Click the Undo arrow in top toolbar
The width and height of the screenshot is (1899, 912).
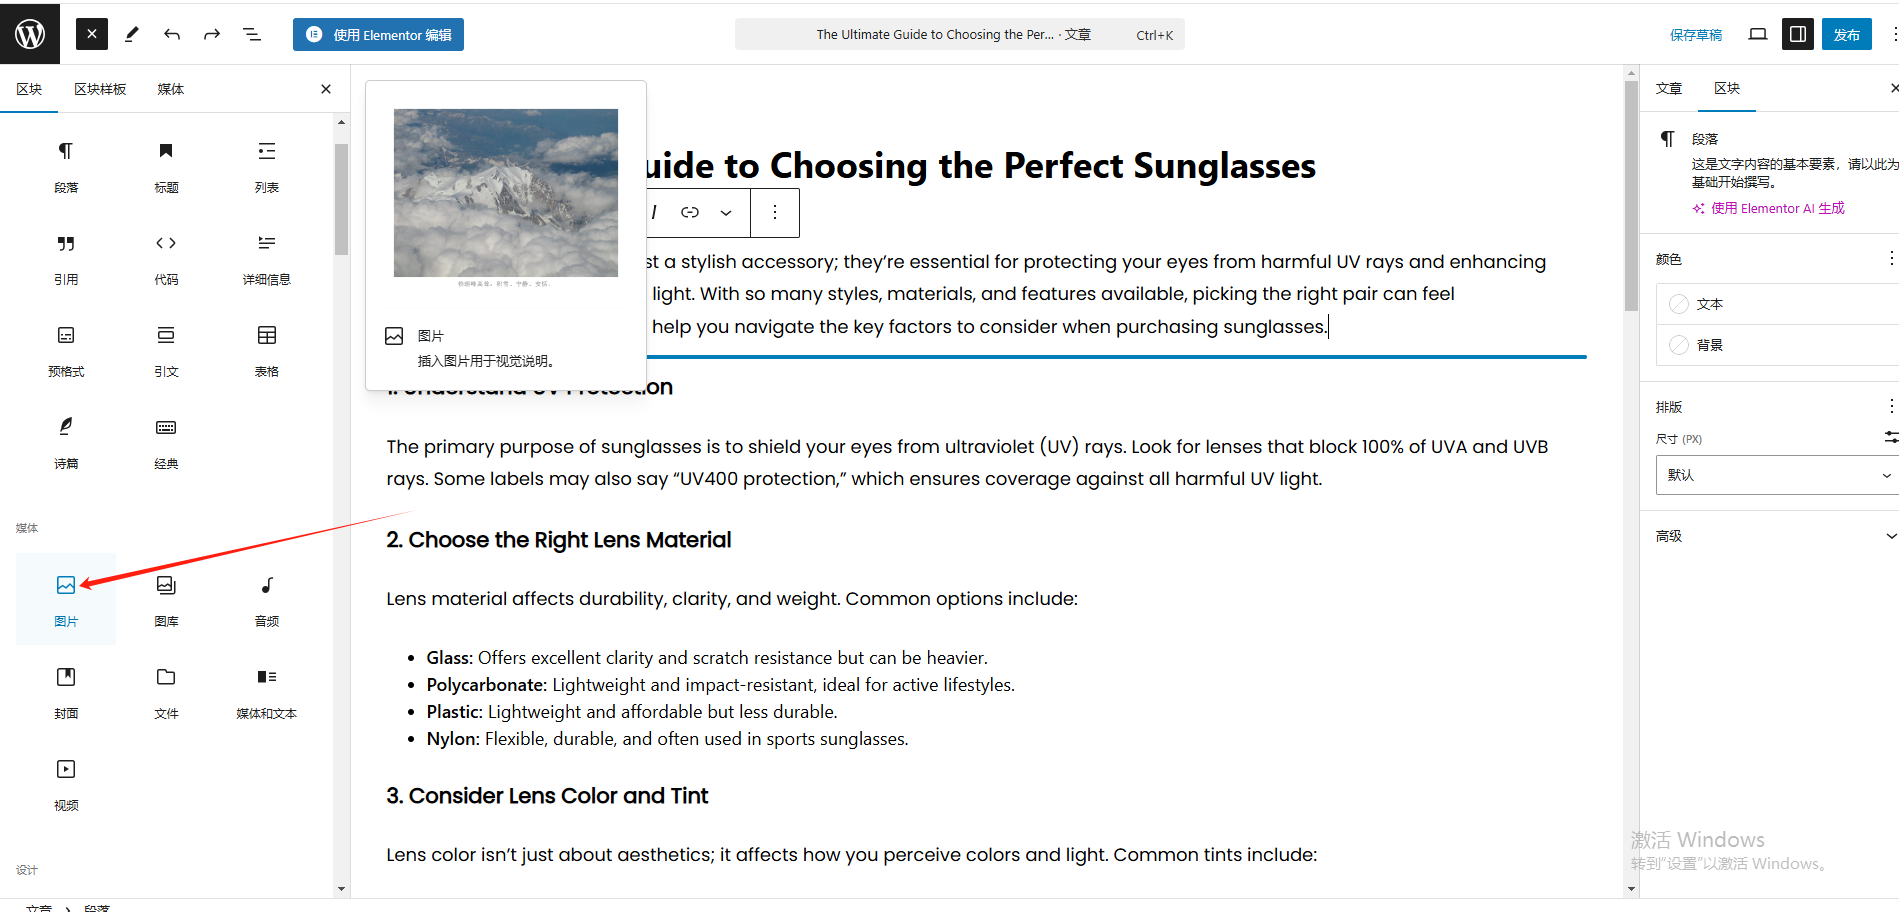172,35
